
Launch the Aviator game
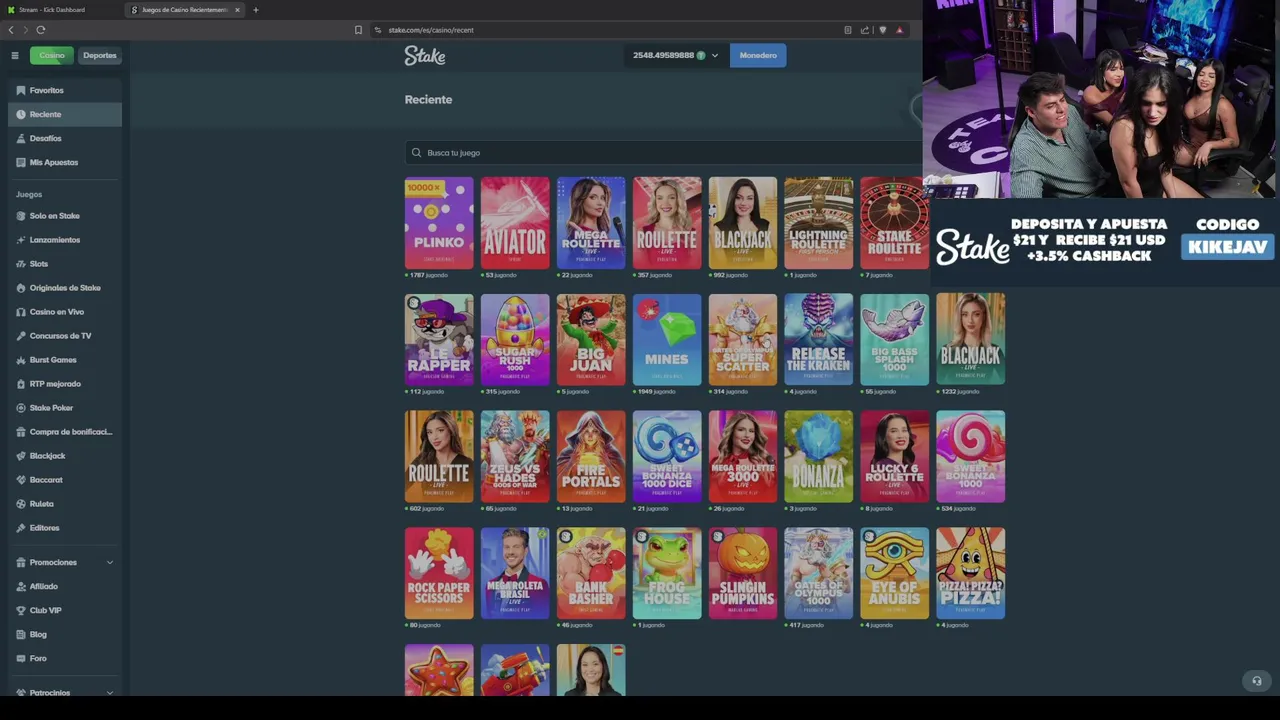coord(515,223)
